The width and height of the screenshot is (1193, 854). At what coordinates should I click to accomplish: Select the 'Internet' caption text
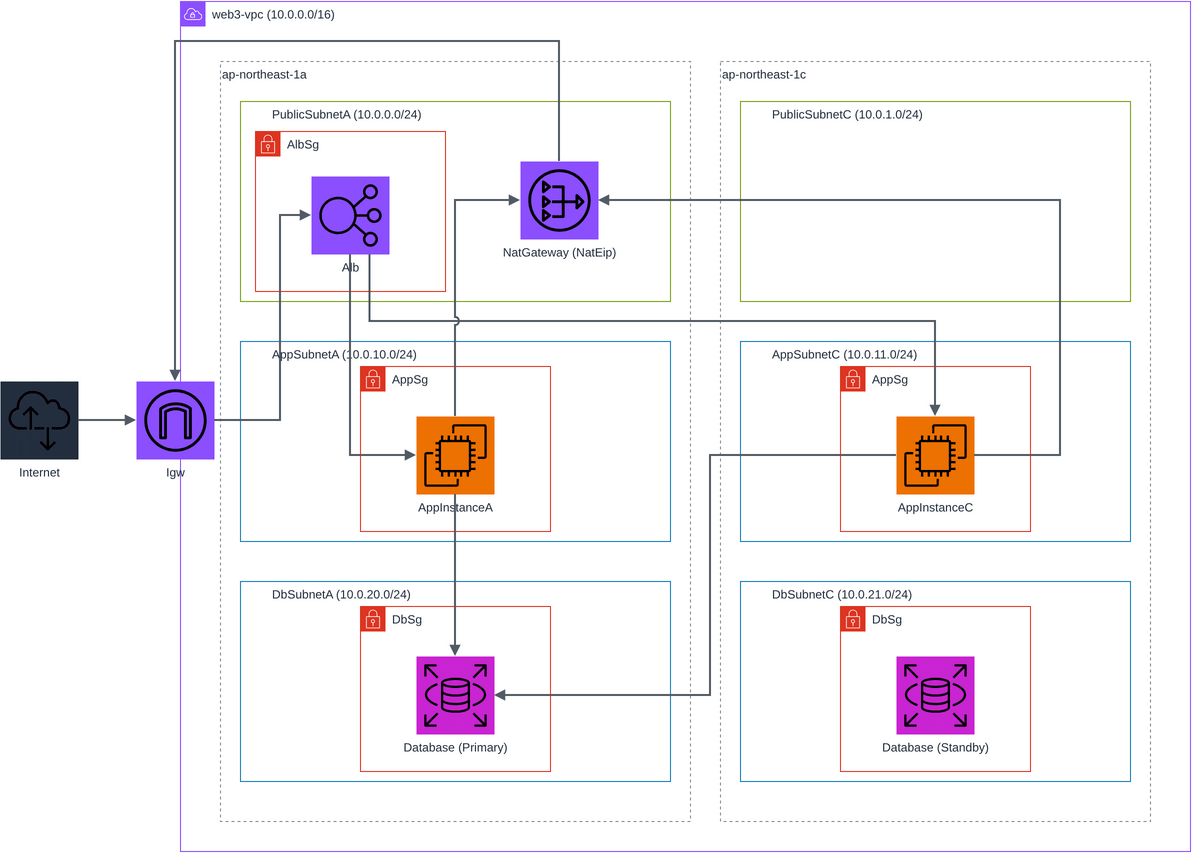pos(40,473)
